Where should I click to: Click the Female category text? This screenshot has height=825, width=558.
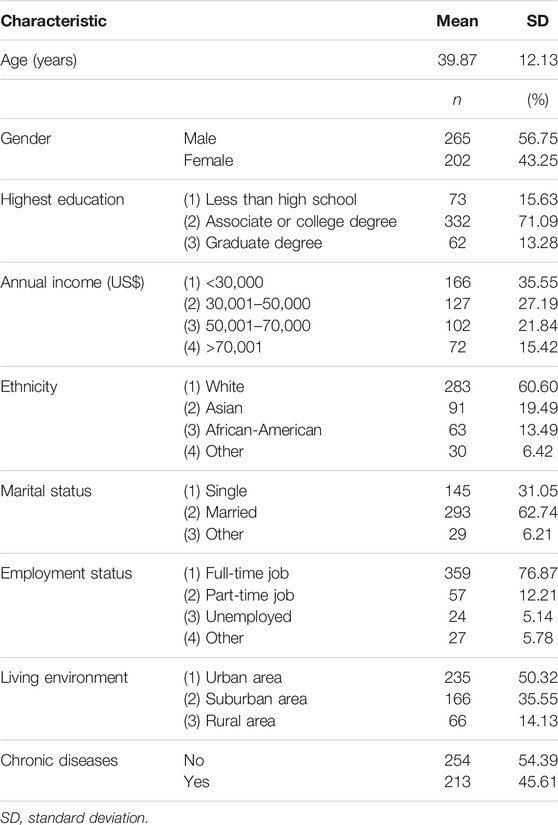(x=208, y=160)
